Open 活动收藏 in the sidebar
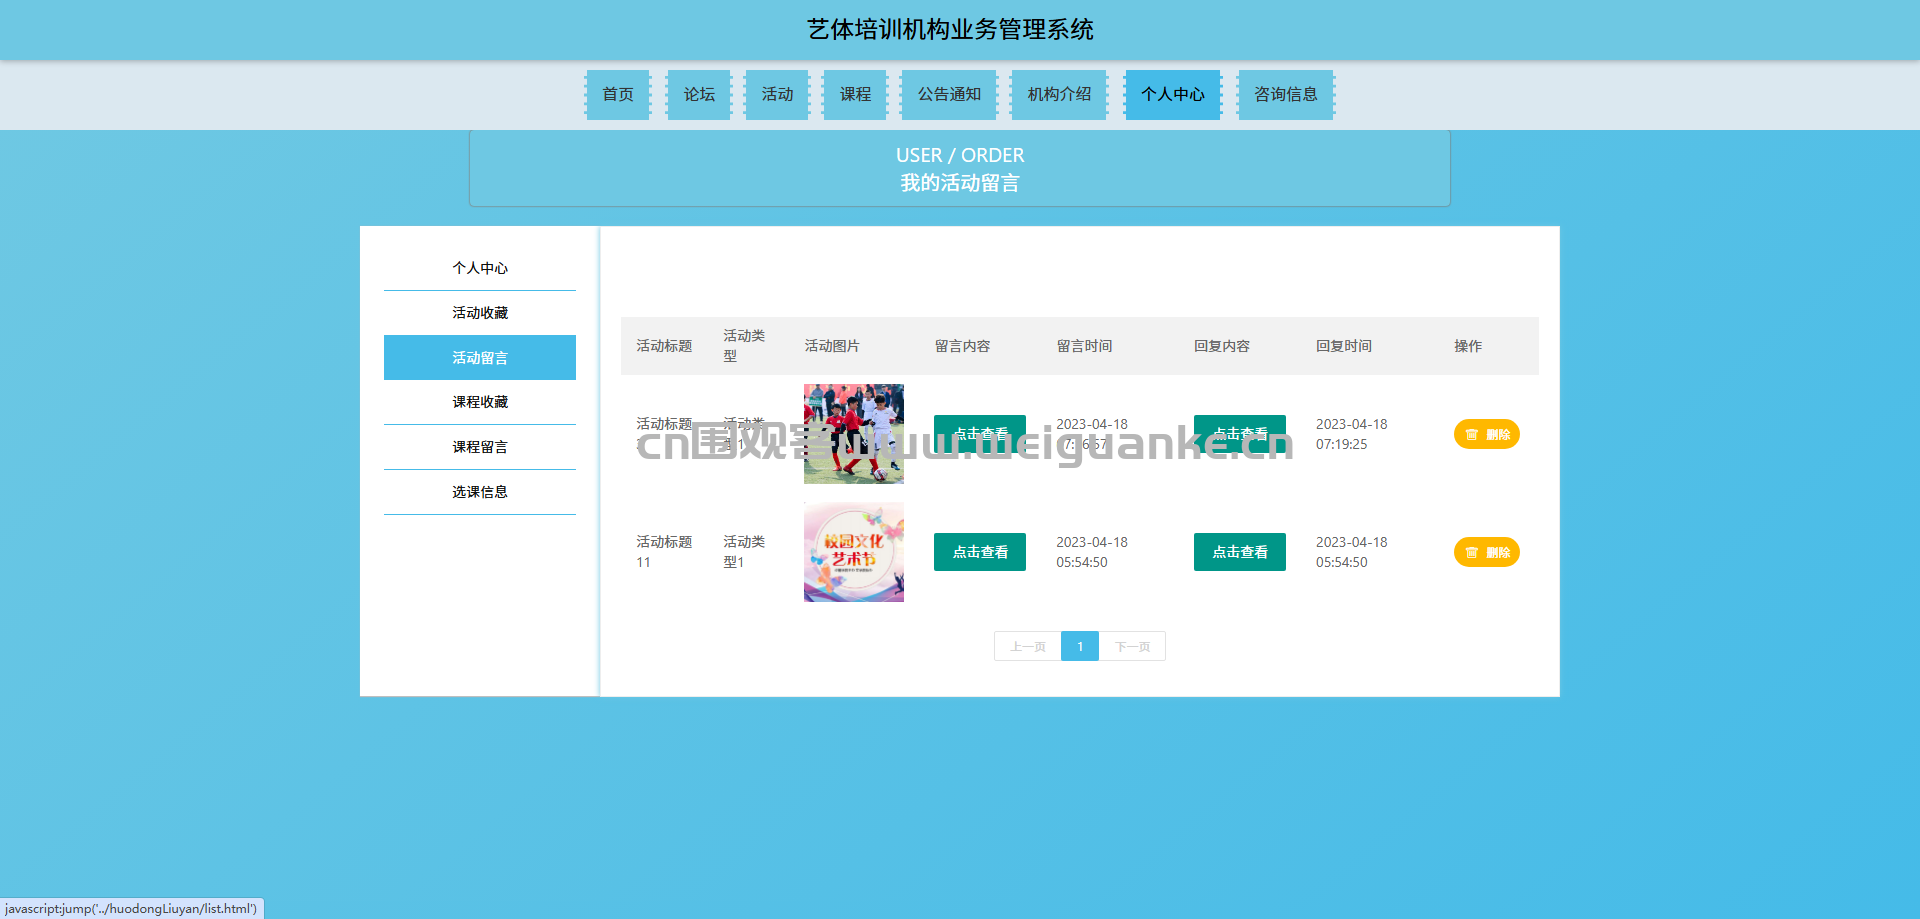 coord(480,313)
